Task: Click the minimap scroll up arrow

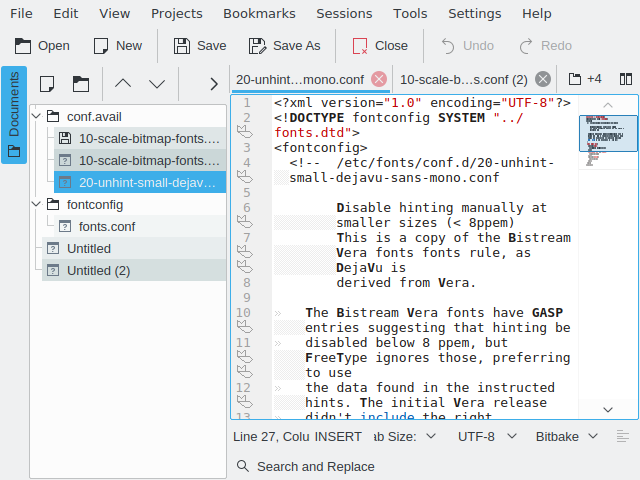Action: tap(608, 105)
